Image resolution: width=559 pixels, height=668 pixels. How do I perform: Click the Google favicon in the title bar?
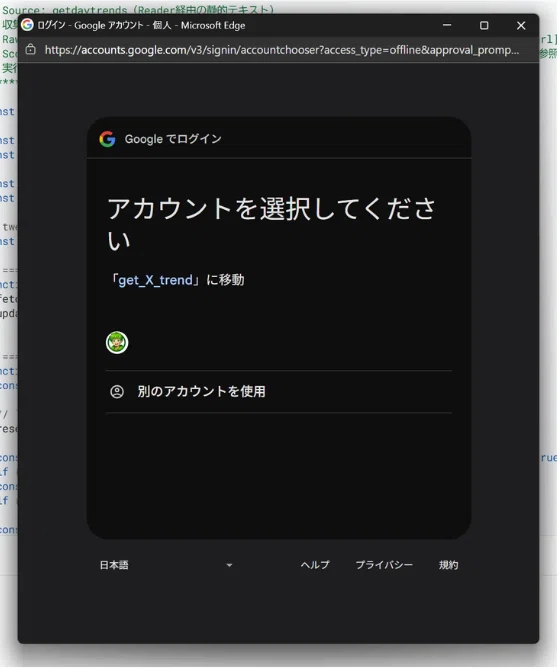[x=27, y=25]
